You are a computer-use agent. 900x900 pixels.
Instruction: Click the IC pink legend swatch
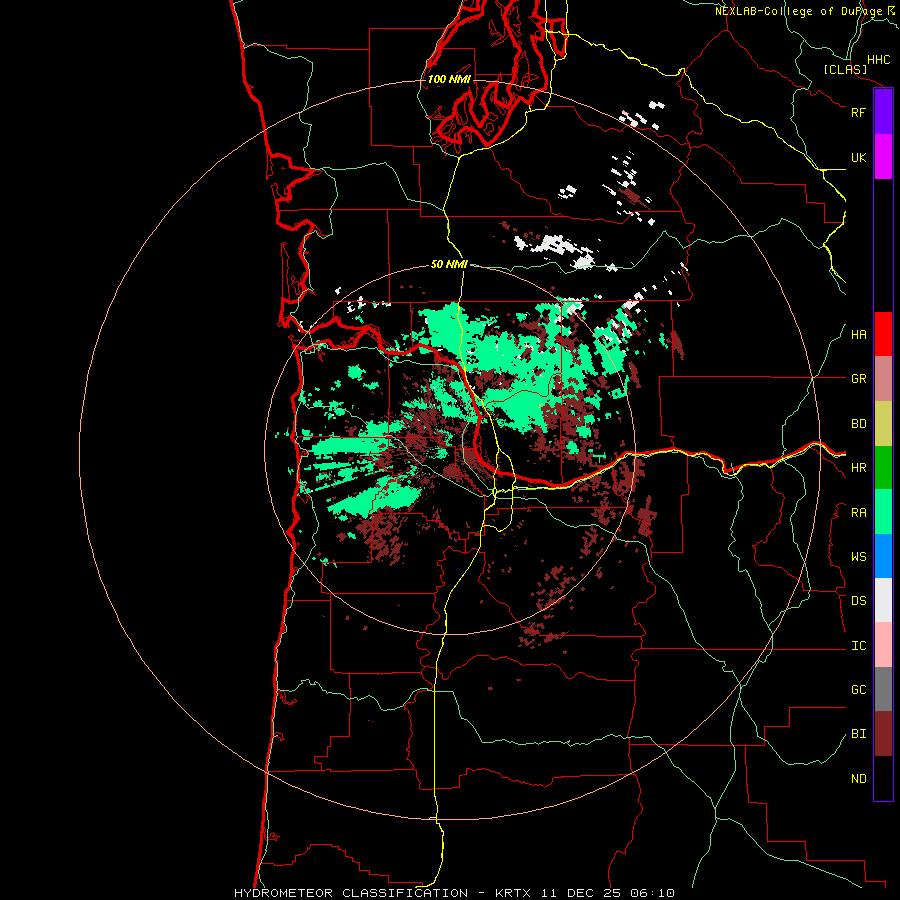(883, 645)
